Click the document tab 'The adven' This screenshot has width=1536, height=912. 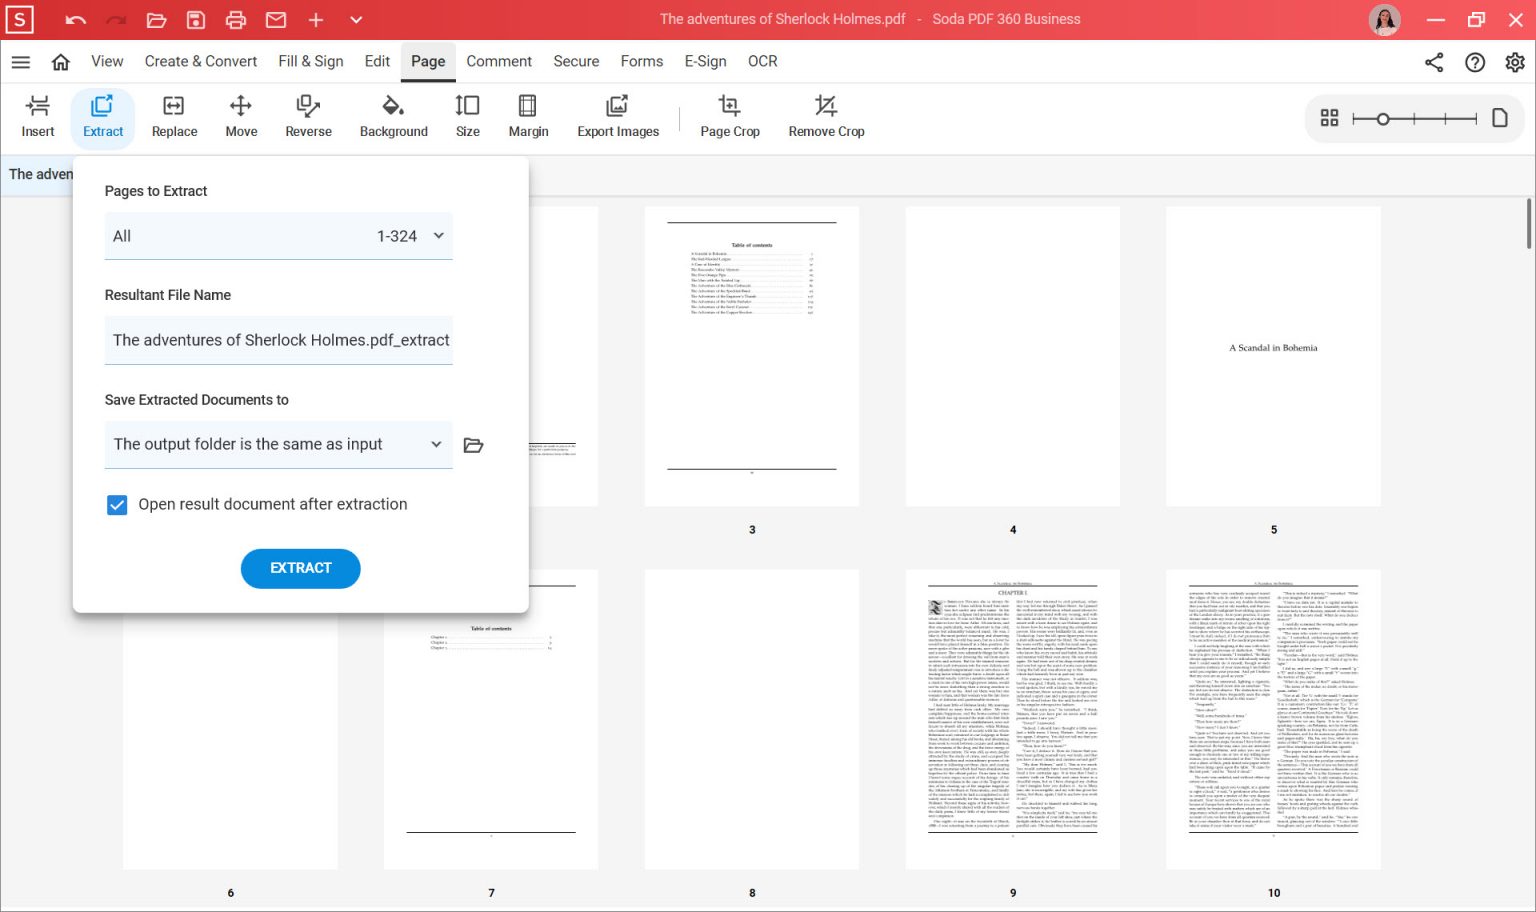point(40,174)
